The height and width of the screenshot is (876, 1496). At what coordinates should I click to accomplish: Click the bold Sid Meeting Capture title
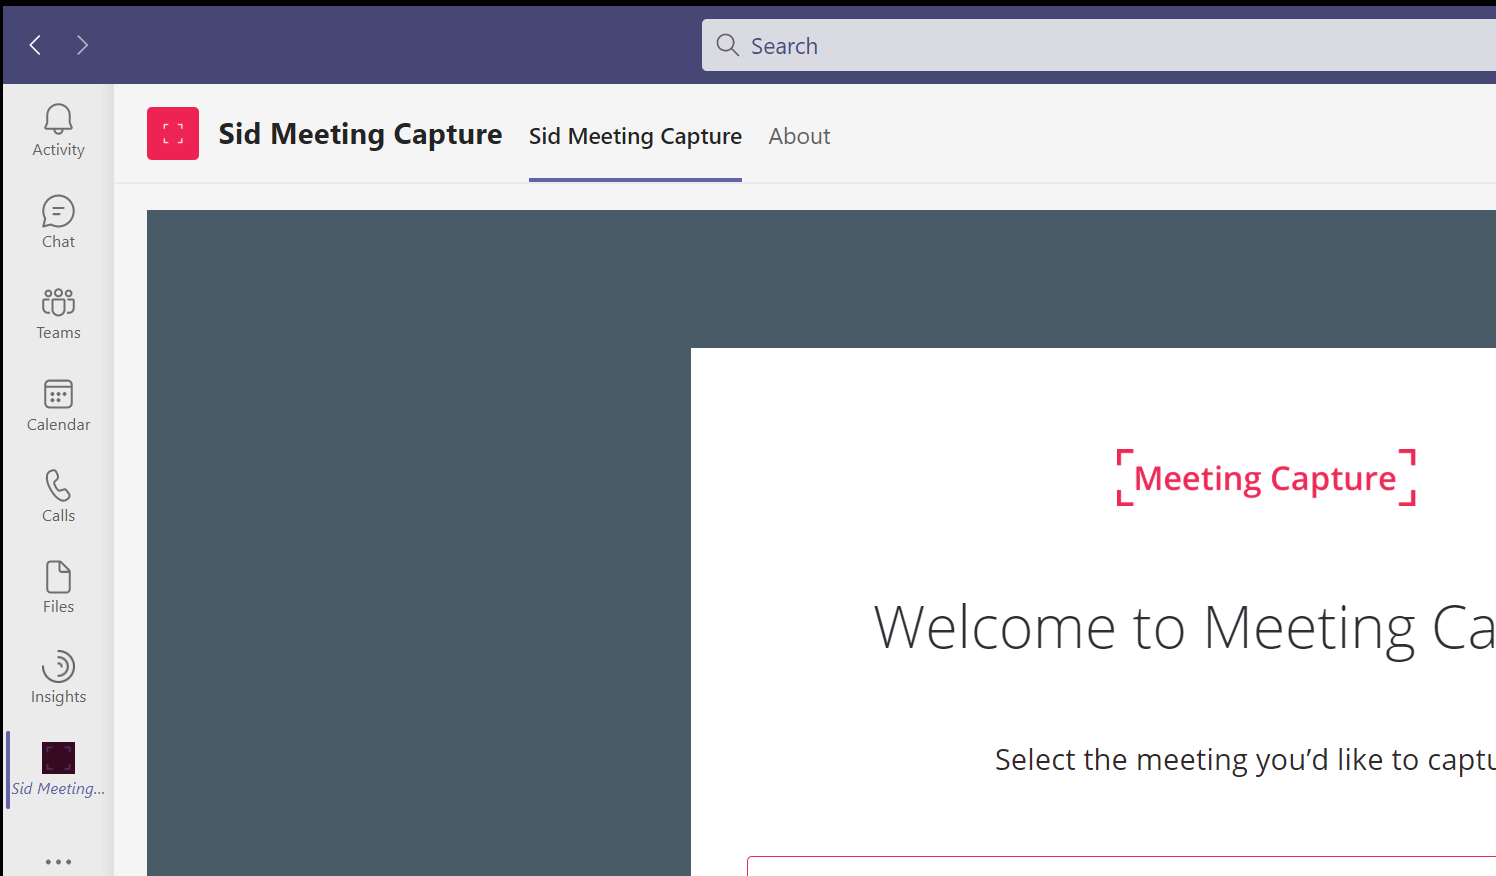point(360,134)
